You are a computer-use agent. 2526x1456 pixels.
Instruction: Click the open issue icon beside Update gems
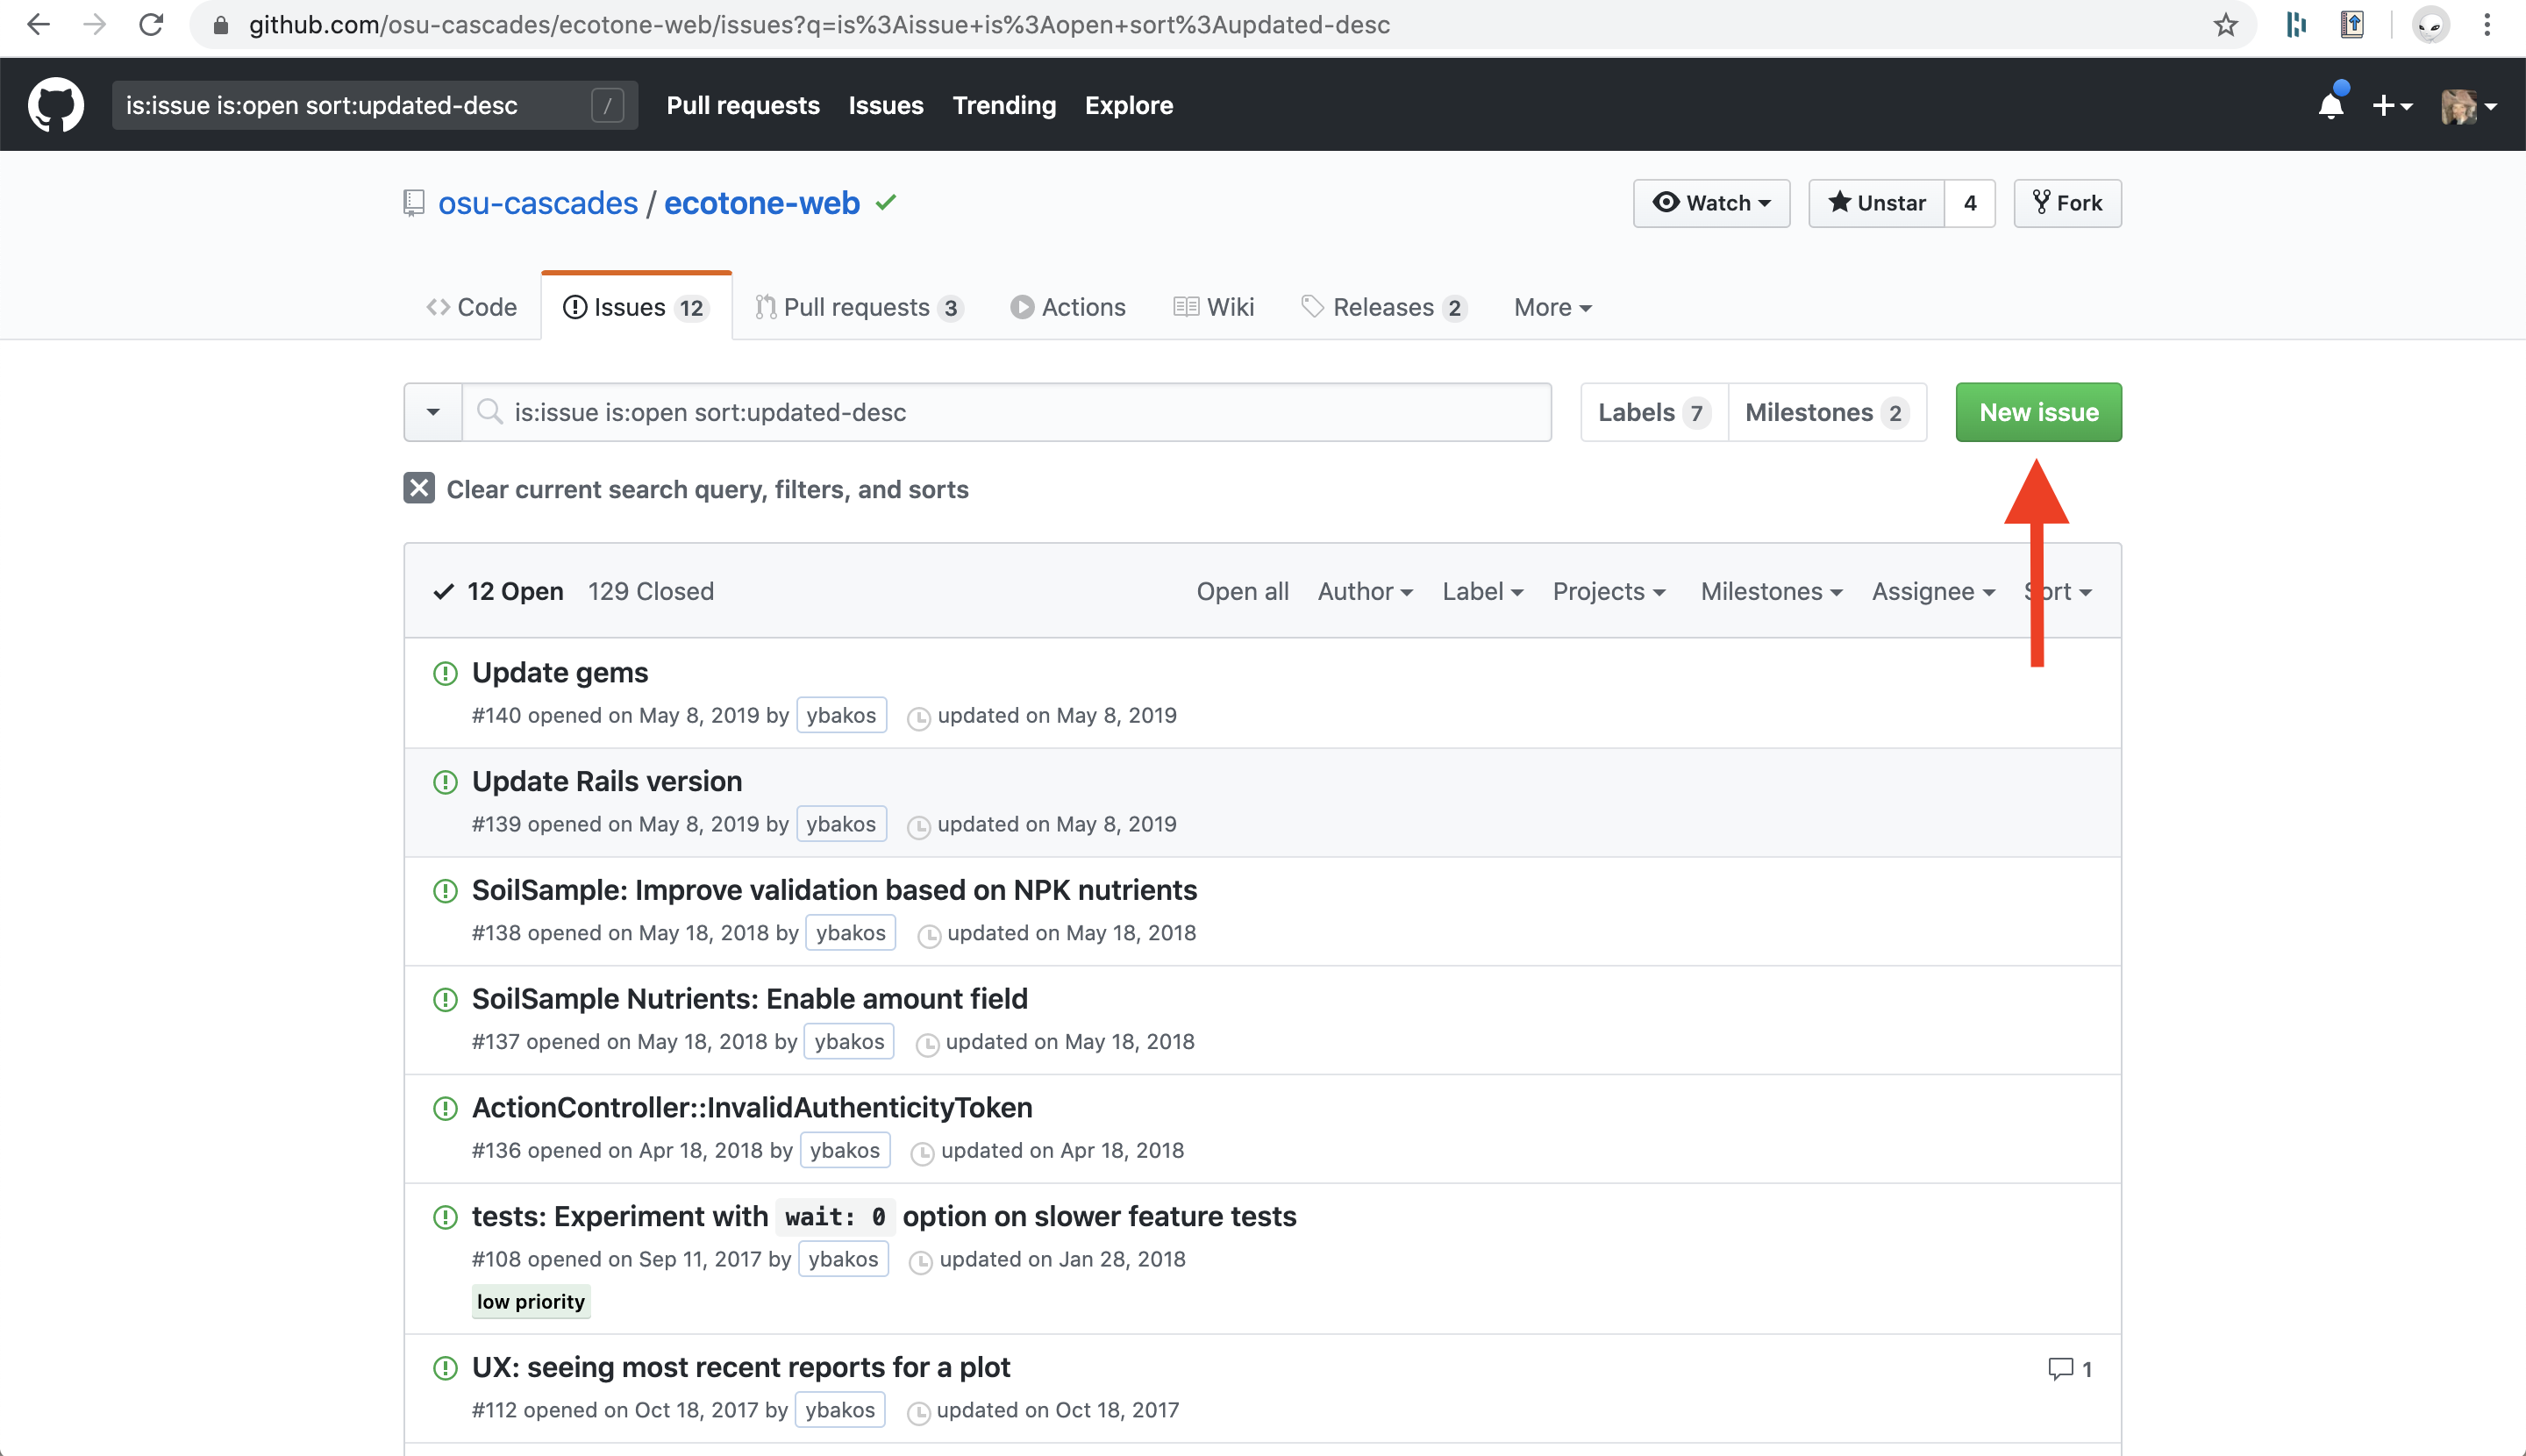pos(445,673)
